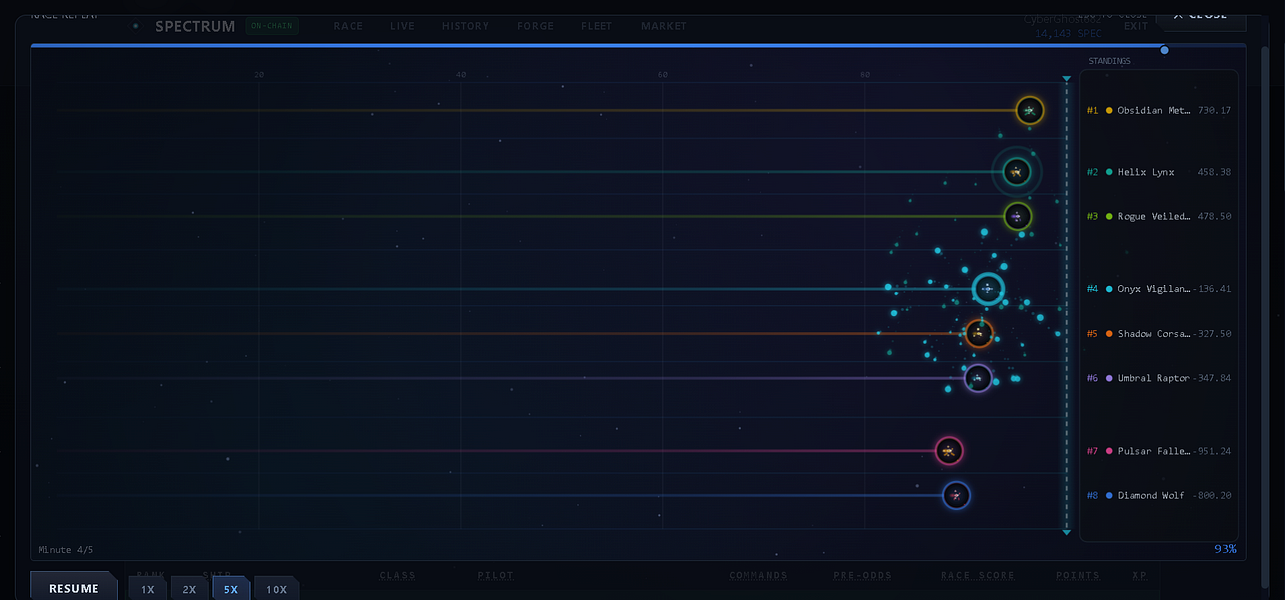The width and height of the screenshot is (1285, 600).
Task: Click the PRE-ODDS column header
Action: 863,576
